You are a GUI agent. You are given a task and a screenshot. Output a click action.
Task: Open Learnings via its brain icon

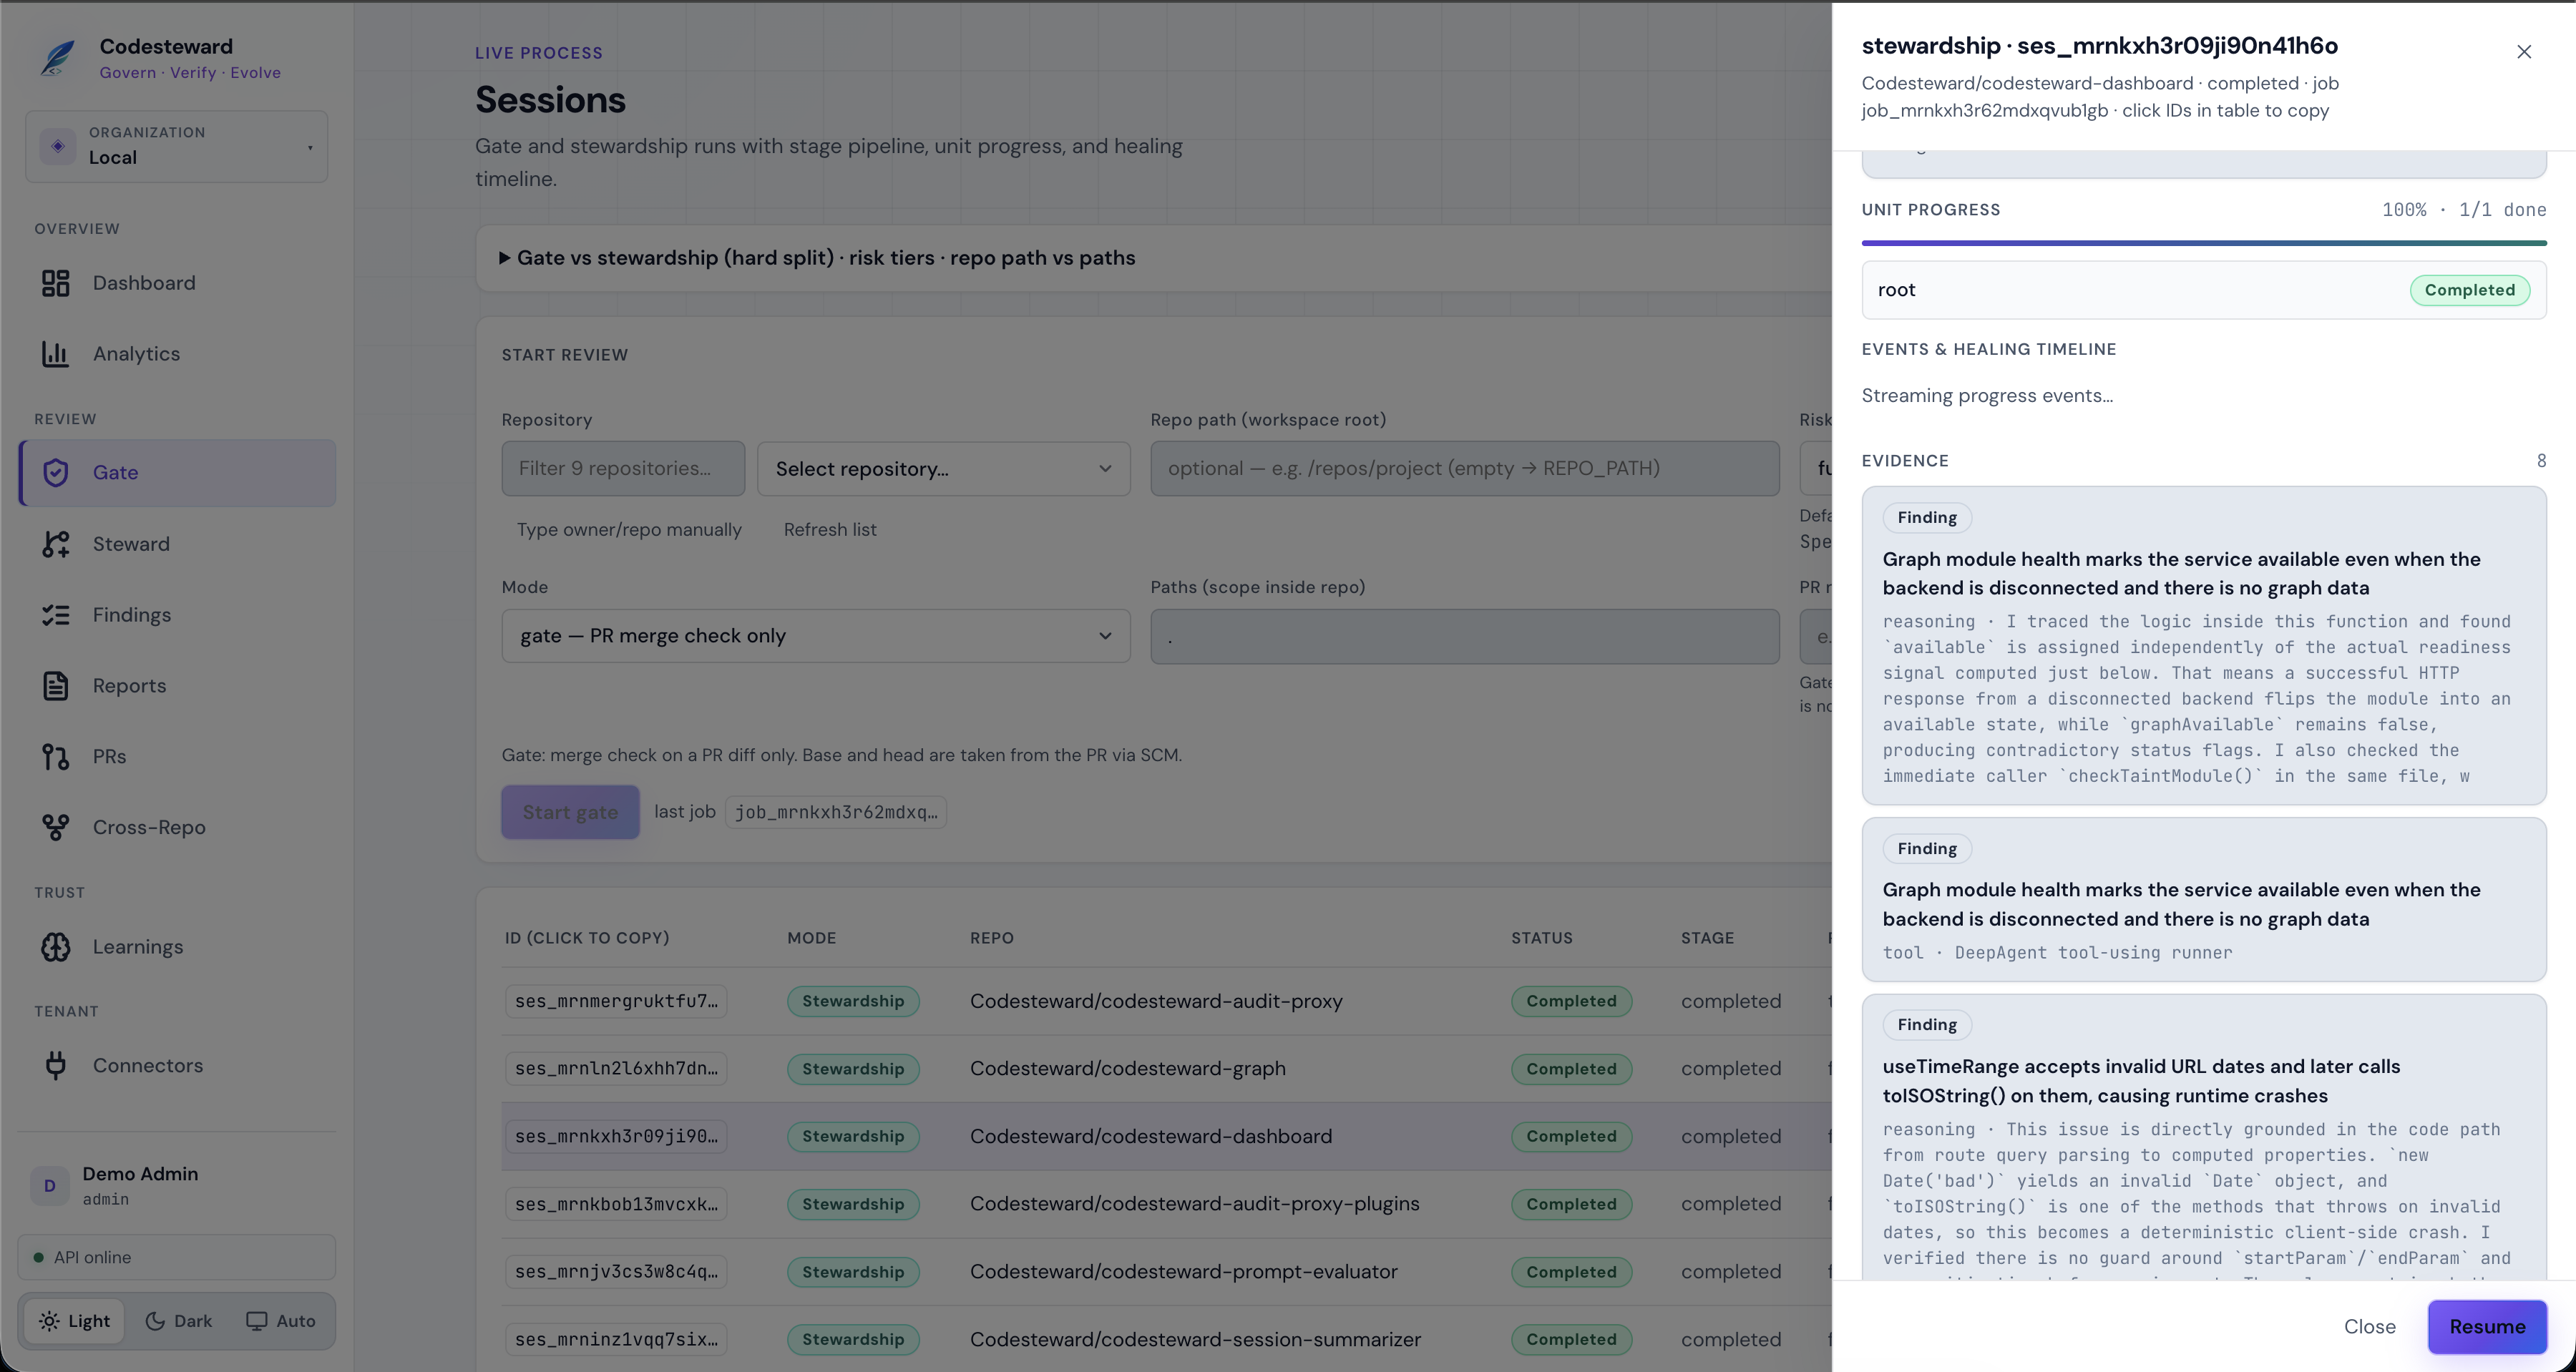pyautogui.click(x=56, y=947)
